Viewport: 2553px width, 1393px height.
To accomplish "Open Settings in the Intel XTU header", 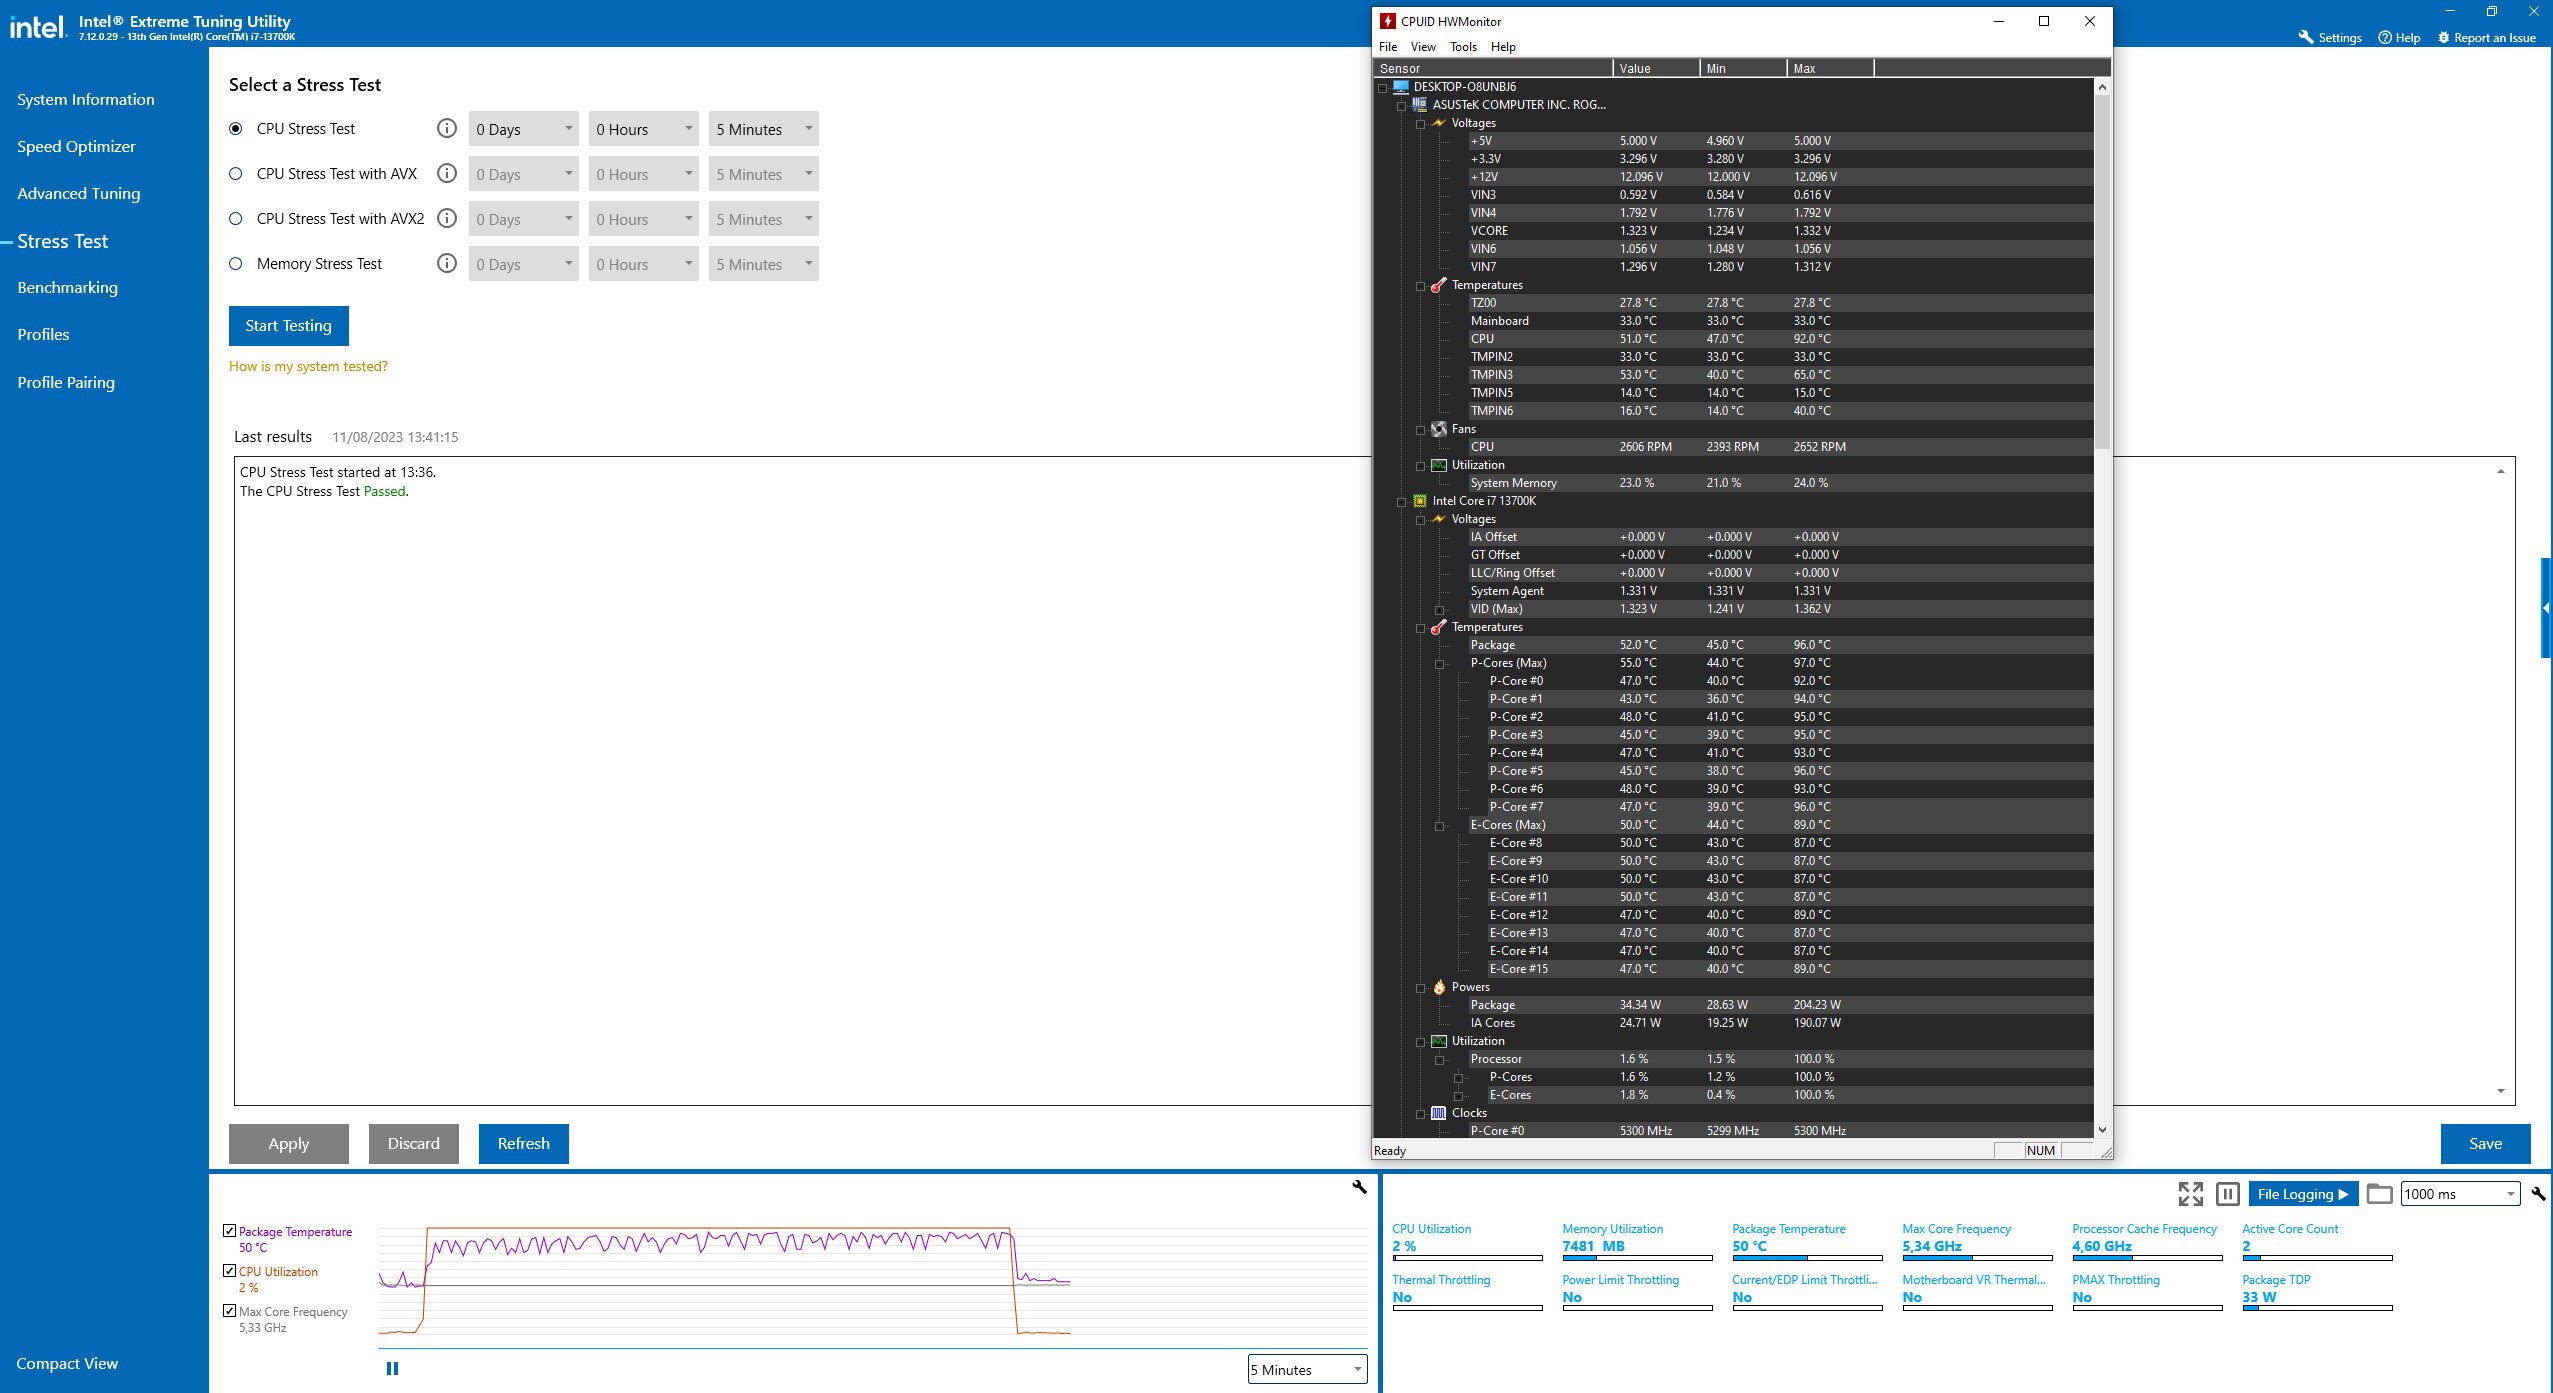I will click(x=2330, y=38).
